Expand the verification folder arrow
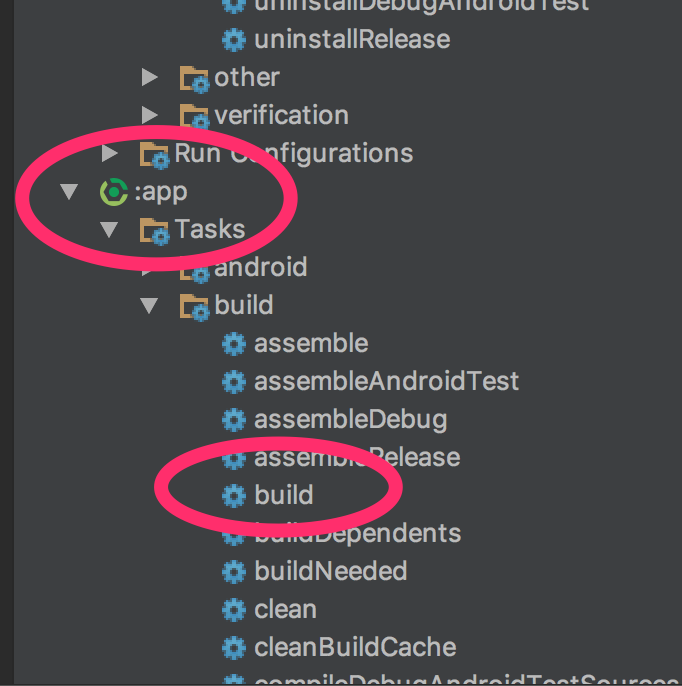Screen dimensions: 682x686 tap(150, 116)
